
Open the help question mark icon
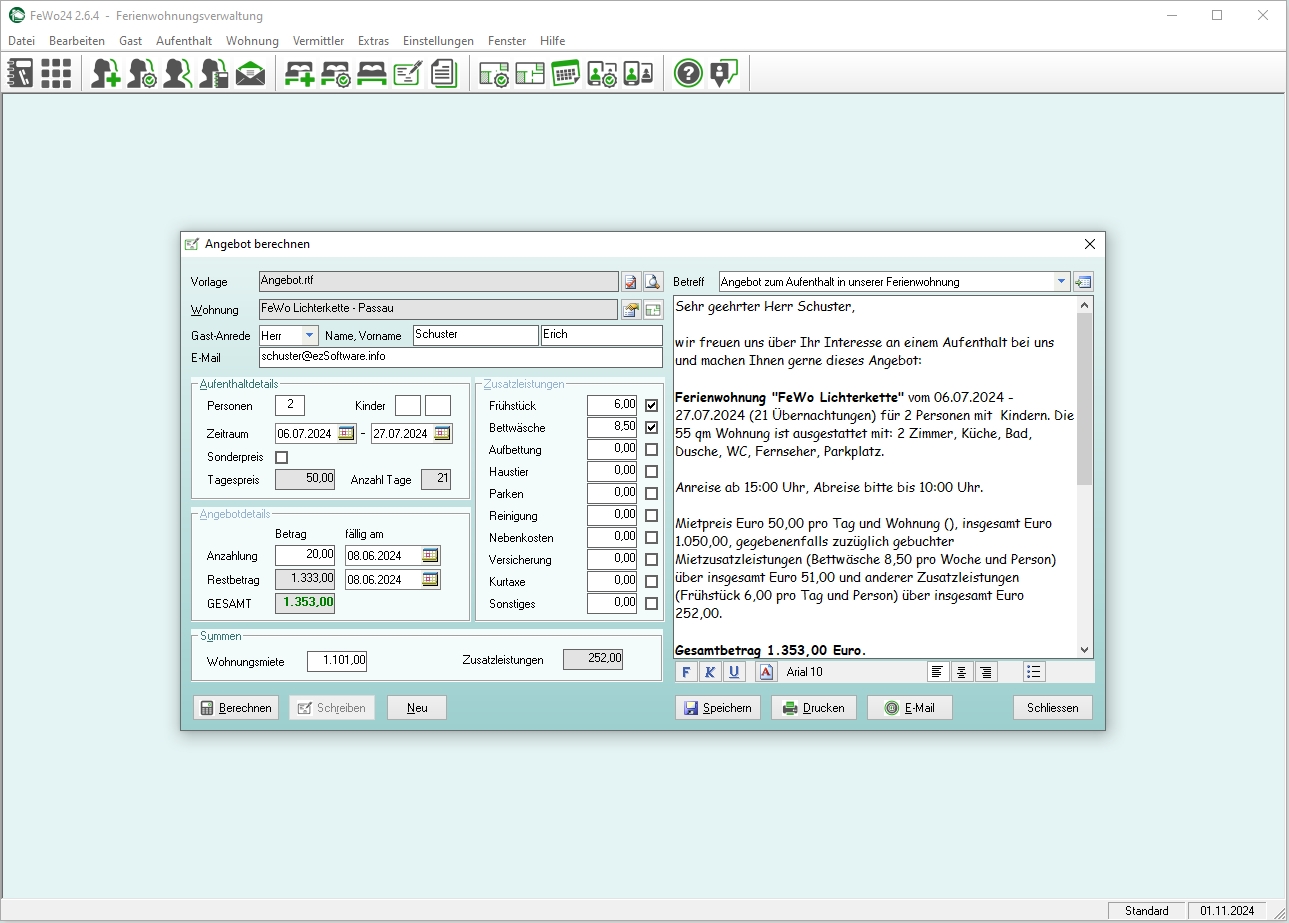pos(688,74)
